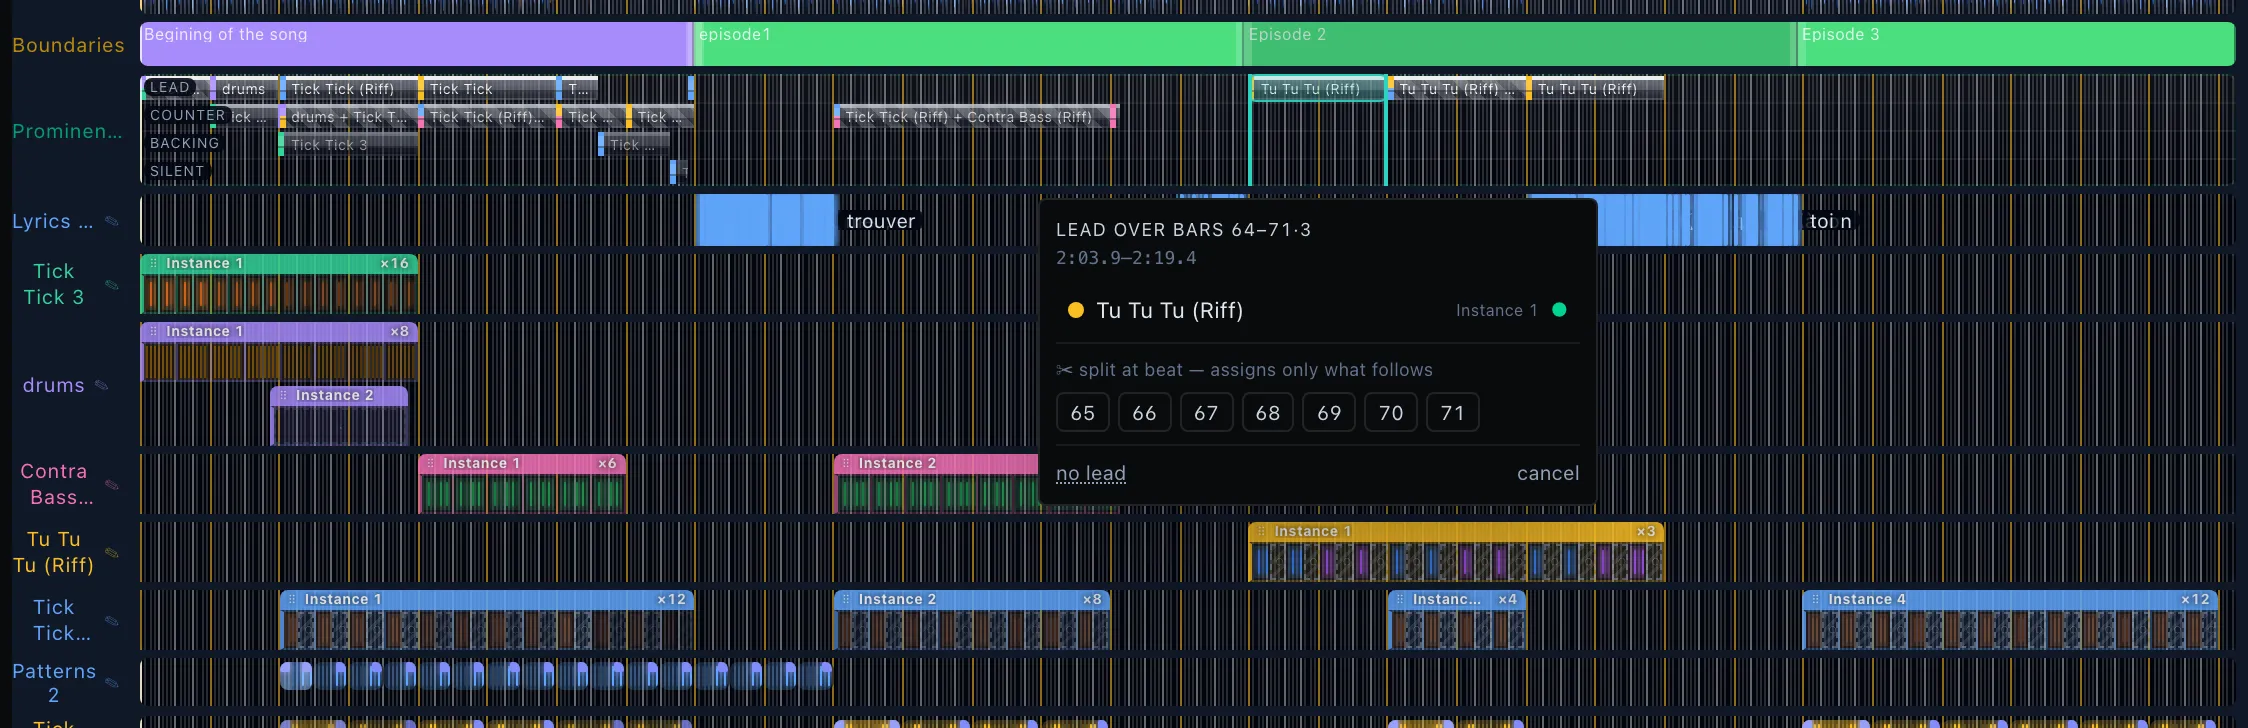Select blue Tick Tick Instance 2 block
This screenshot has width=2248, height=728.
[x=972, y=620]
